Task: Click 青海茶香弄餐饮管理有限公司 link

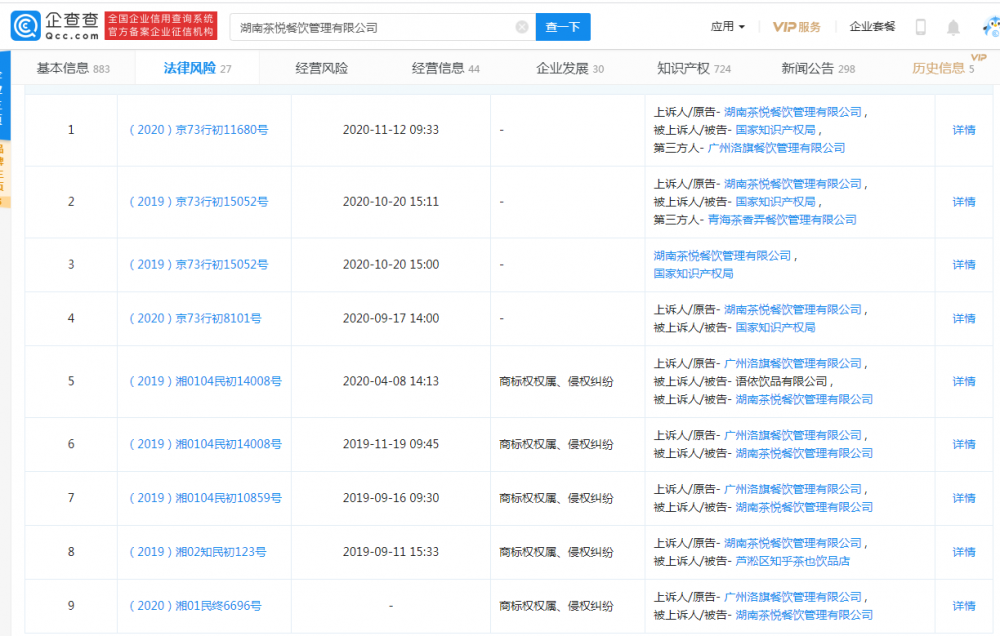Action: pyautogui.click(x=782, y=219)
